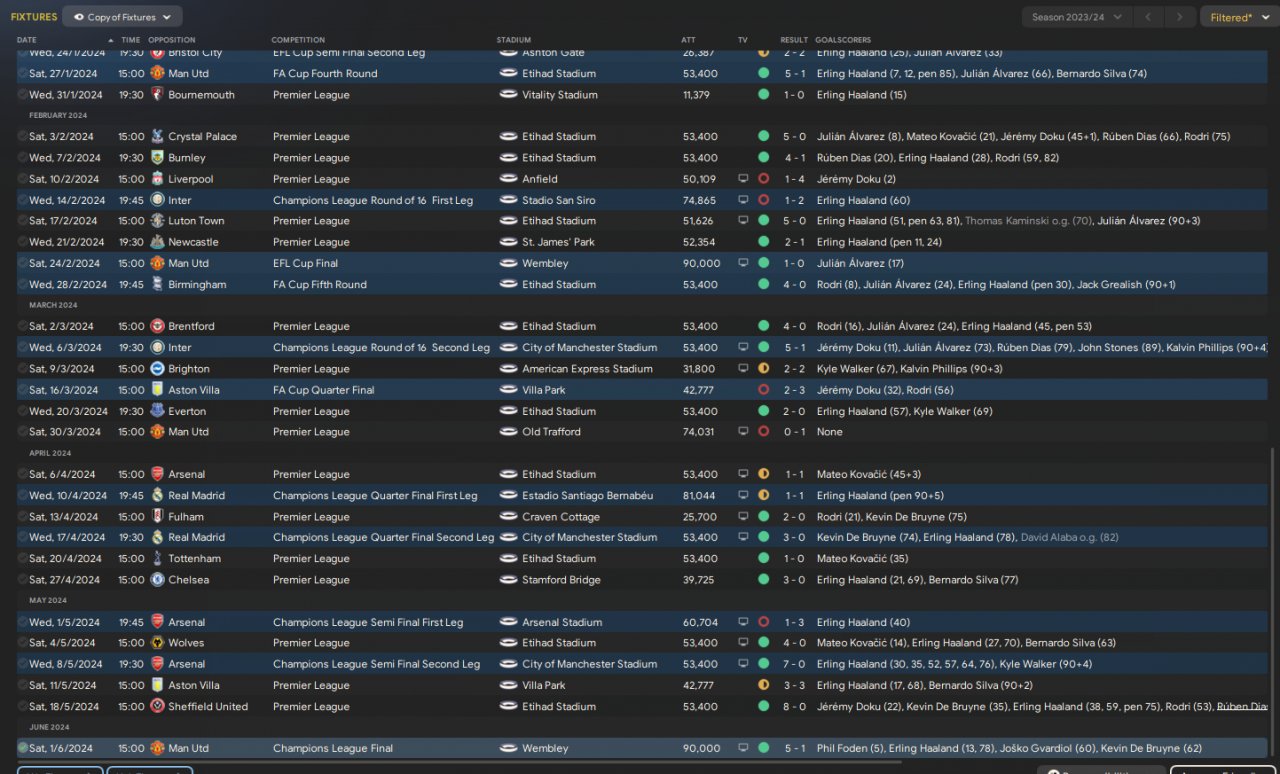Sort fixtures by the Opposition column header
1280x774 pixels.
pyautogui.click(x=172, y=40)
